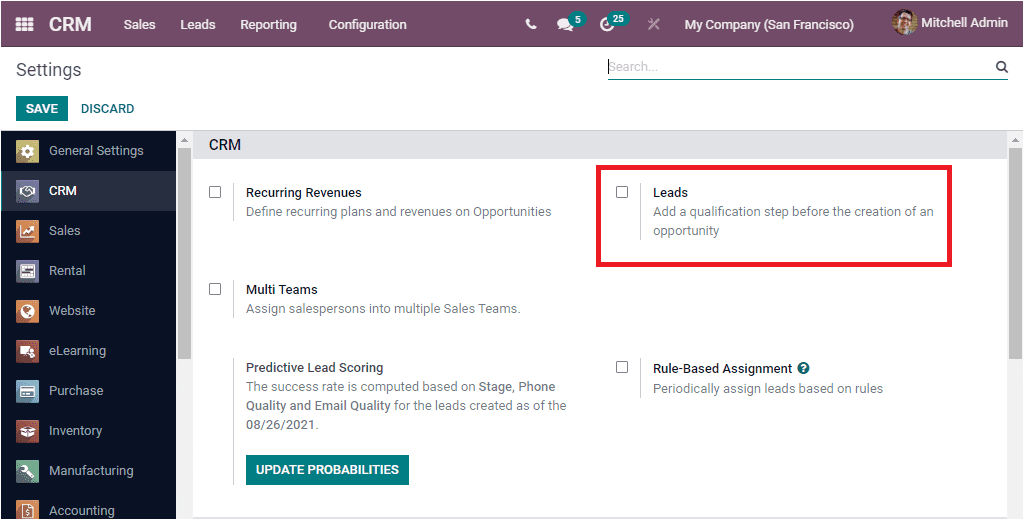Click the Predictive Lead Scoring label
Screen dimensions: 1024x520
[315, 368]
